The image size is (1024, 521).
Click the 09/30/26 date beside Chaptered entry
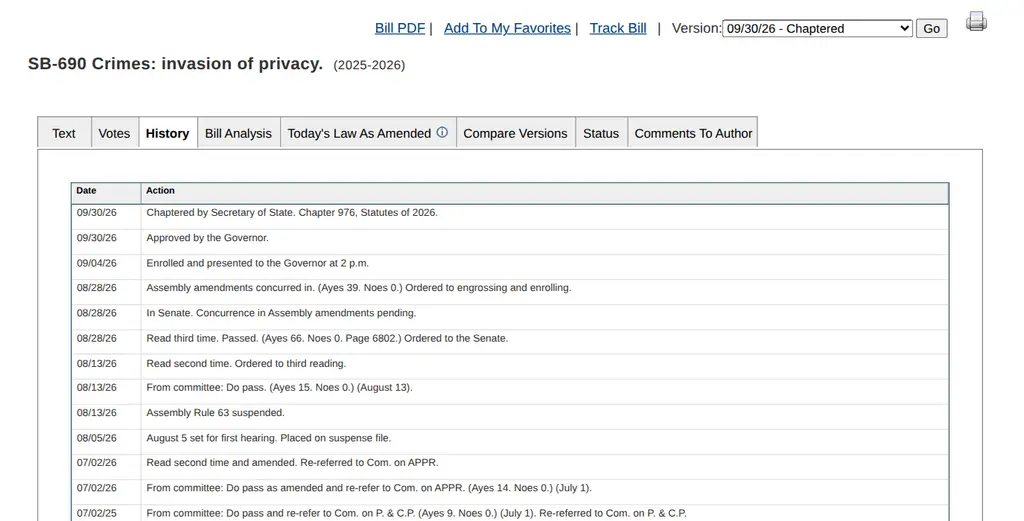pos(97,213)
